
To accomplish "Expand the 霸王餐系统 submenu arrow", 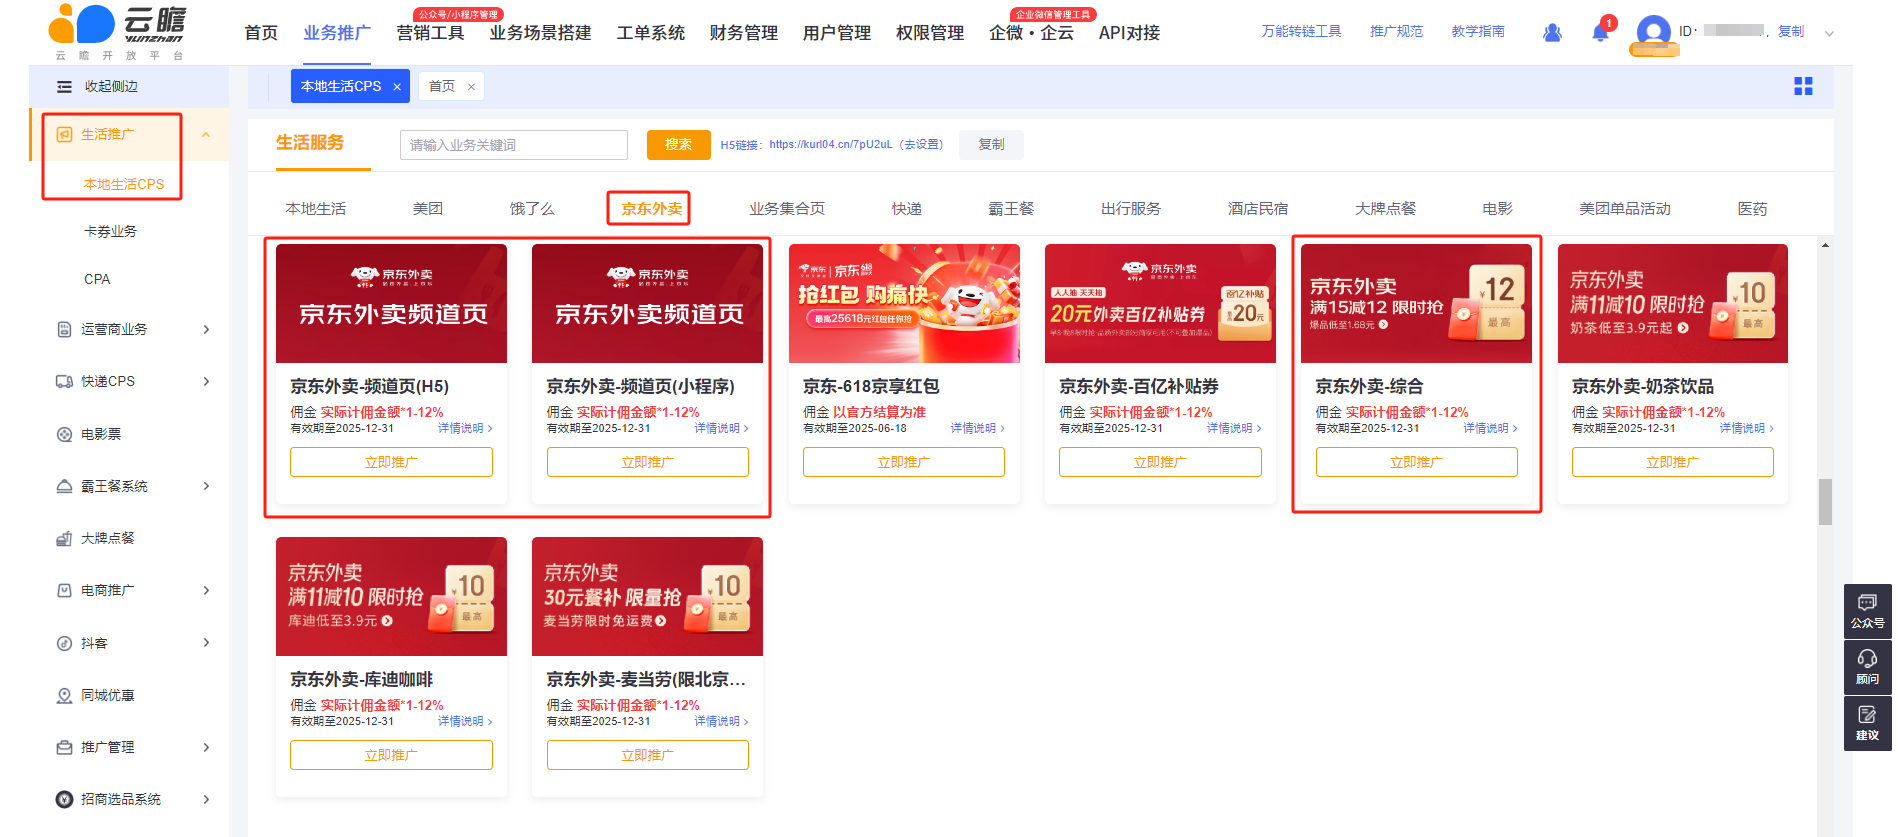I will 206,486.
